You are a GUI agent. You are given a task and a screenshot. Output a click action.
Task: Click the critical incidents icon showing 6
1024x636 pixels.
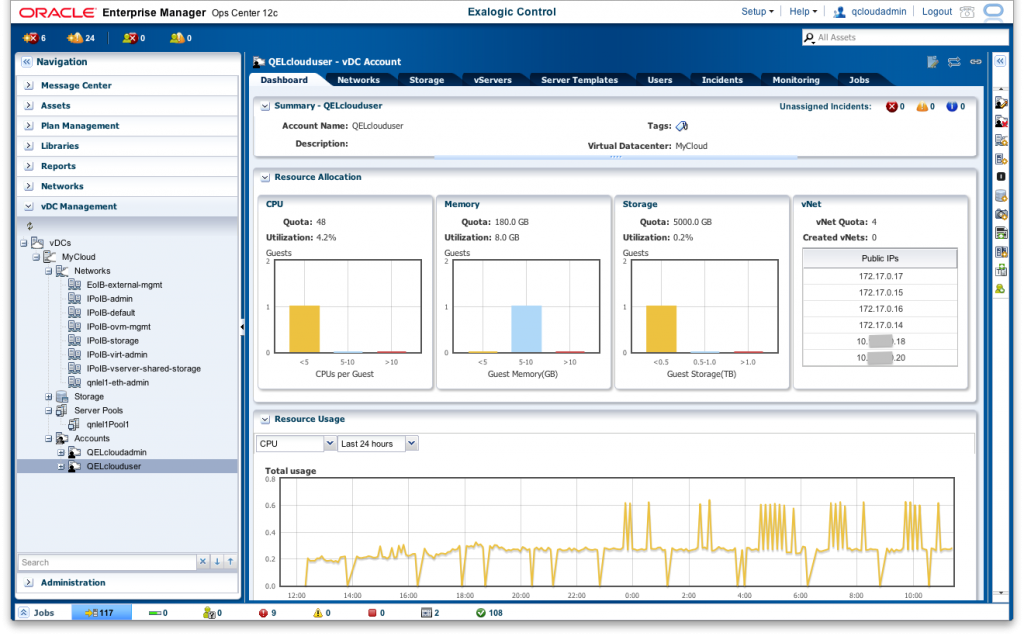point(30,38)
